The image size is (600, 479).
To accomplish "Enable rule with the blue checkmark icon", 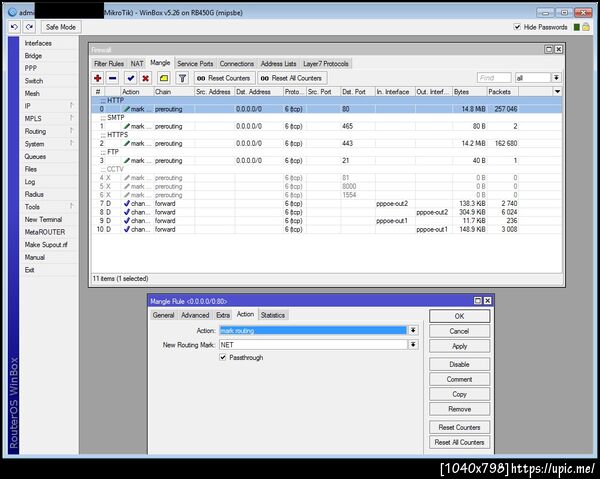I will click(x=130, y=78).
